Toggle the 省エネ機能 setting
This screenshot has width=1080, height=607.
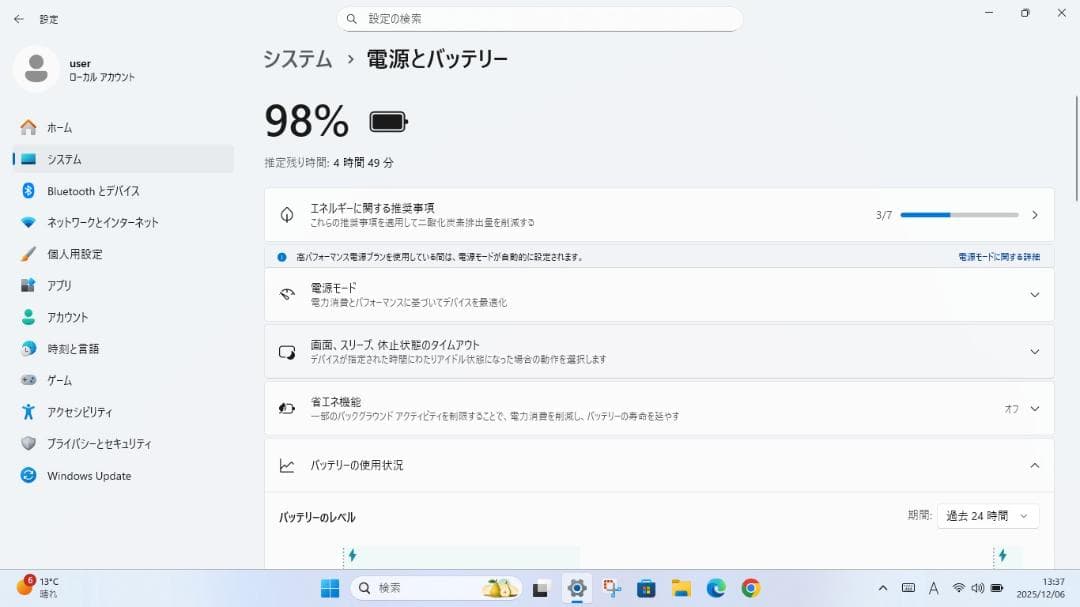click(1035, 408)
